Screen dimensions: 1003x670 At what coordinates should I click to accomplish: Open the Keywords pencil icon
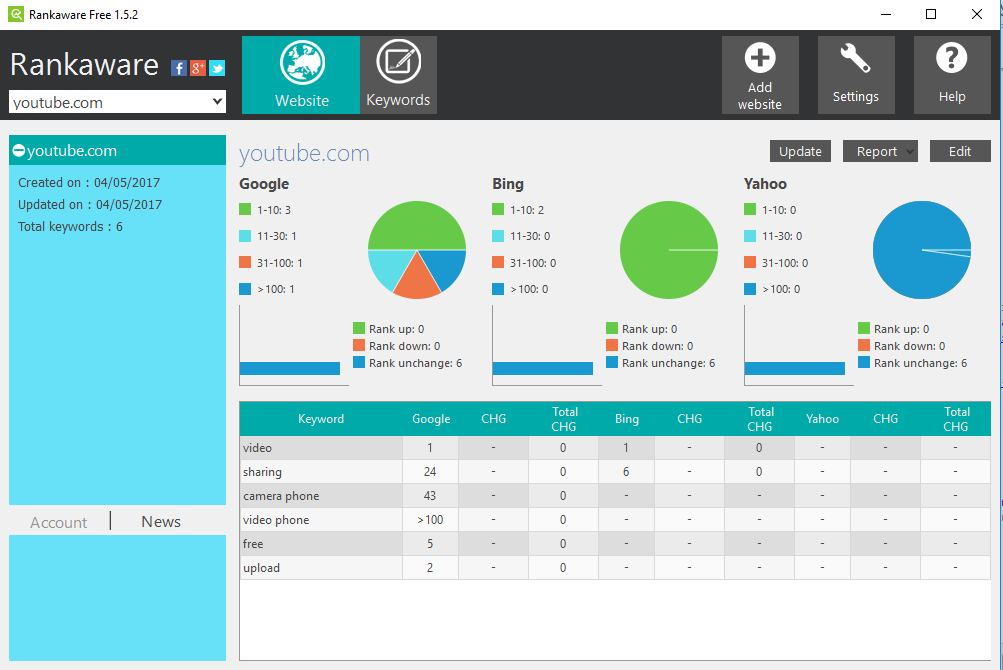[398, 63]
